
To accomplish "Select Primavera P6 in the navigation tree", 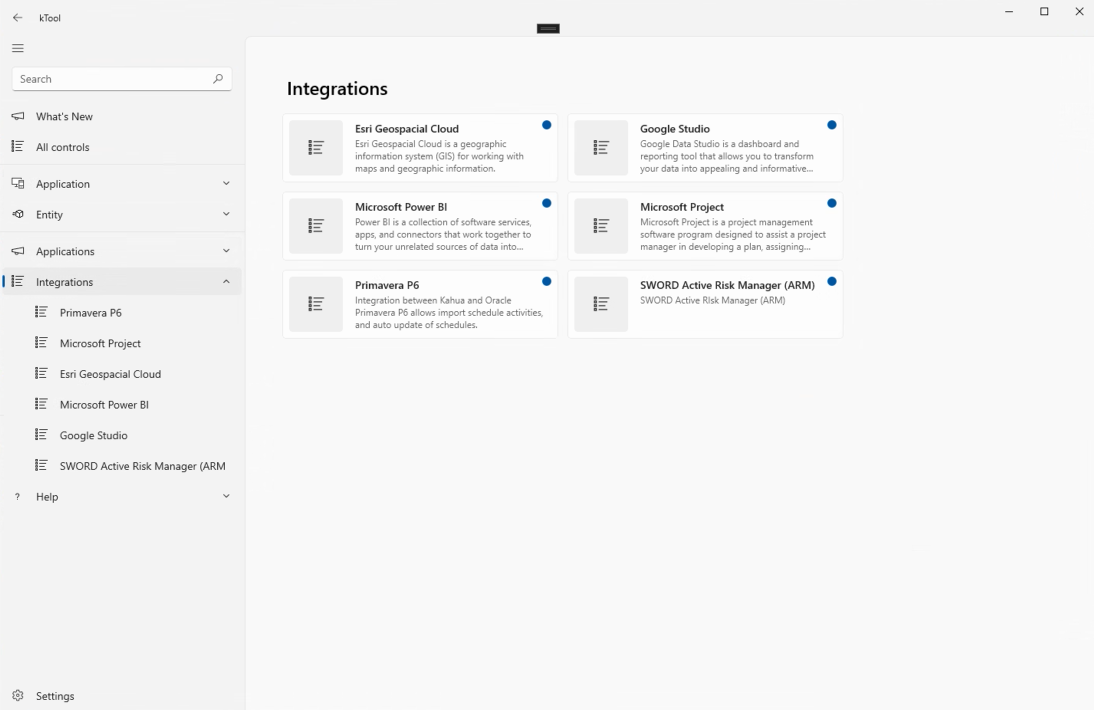I will tap(122, 312).
